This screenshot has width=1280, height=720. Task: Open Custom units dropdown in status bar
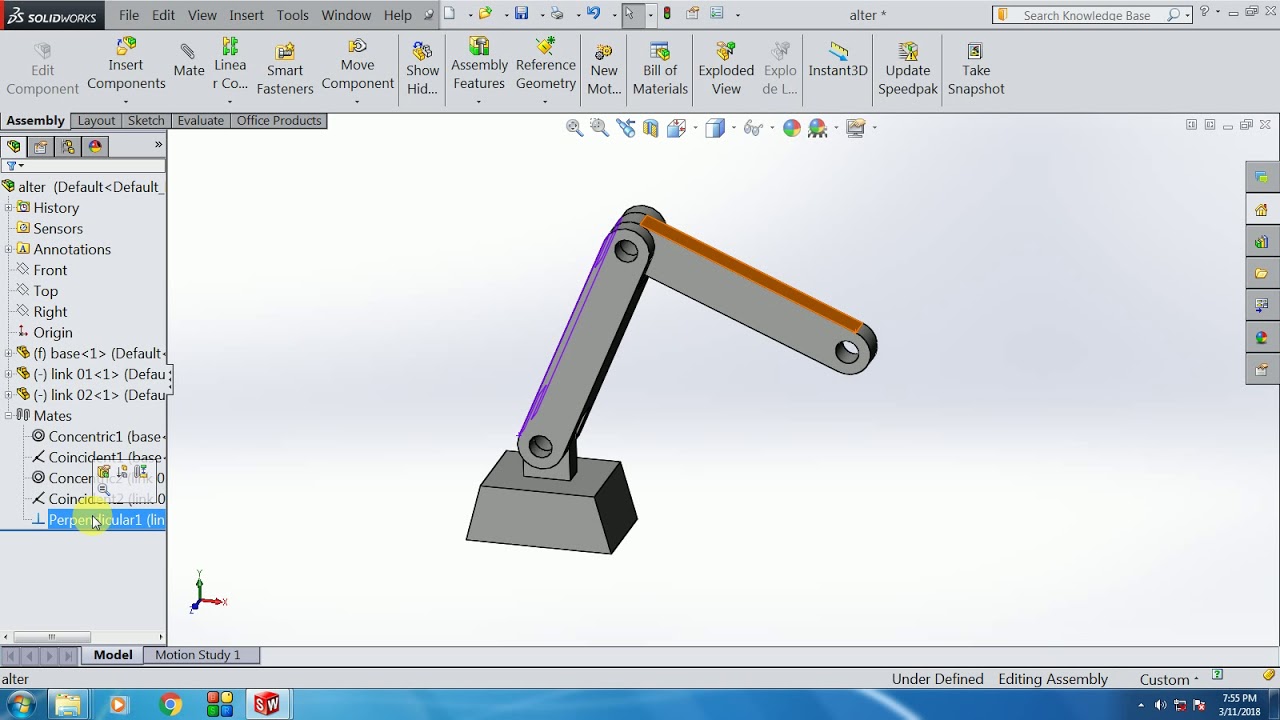click(x=1169, y=679)
